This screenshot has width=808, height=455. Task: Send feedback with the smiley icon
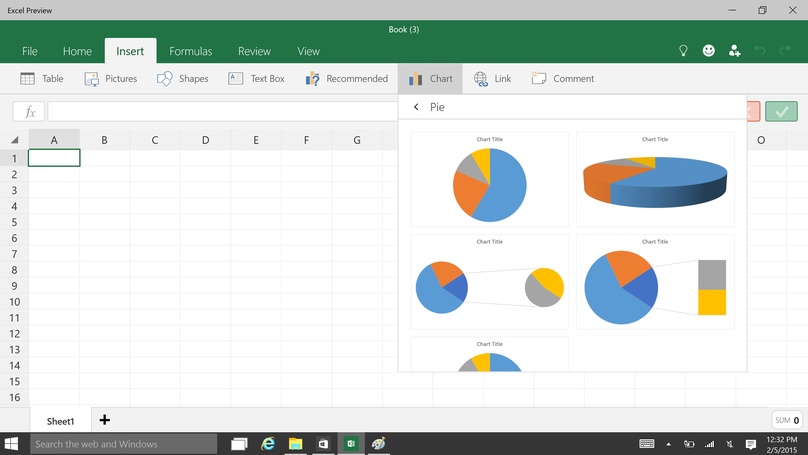tap(709, 50)
